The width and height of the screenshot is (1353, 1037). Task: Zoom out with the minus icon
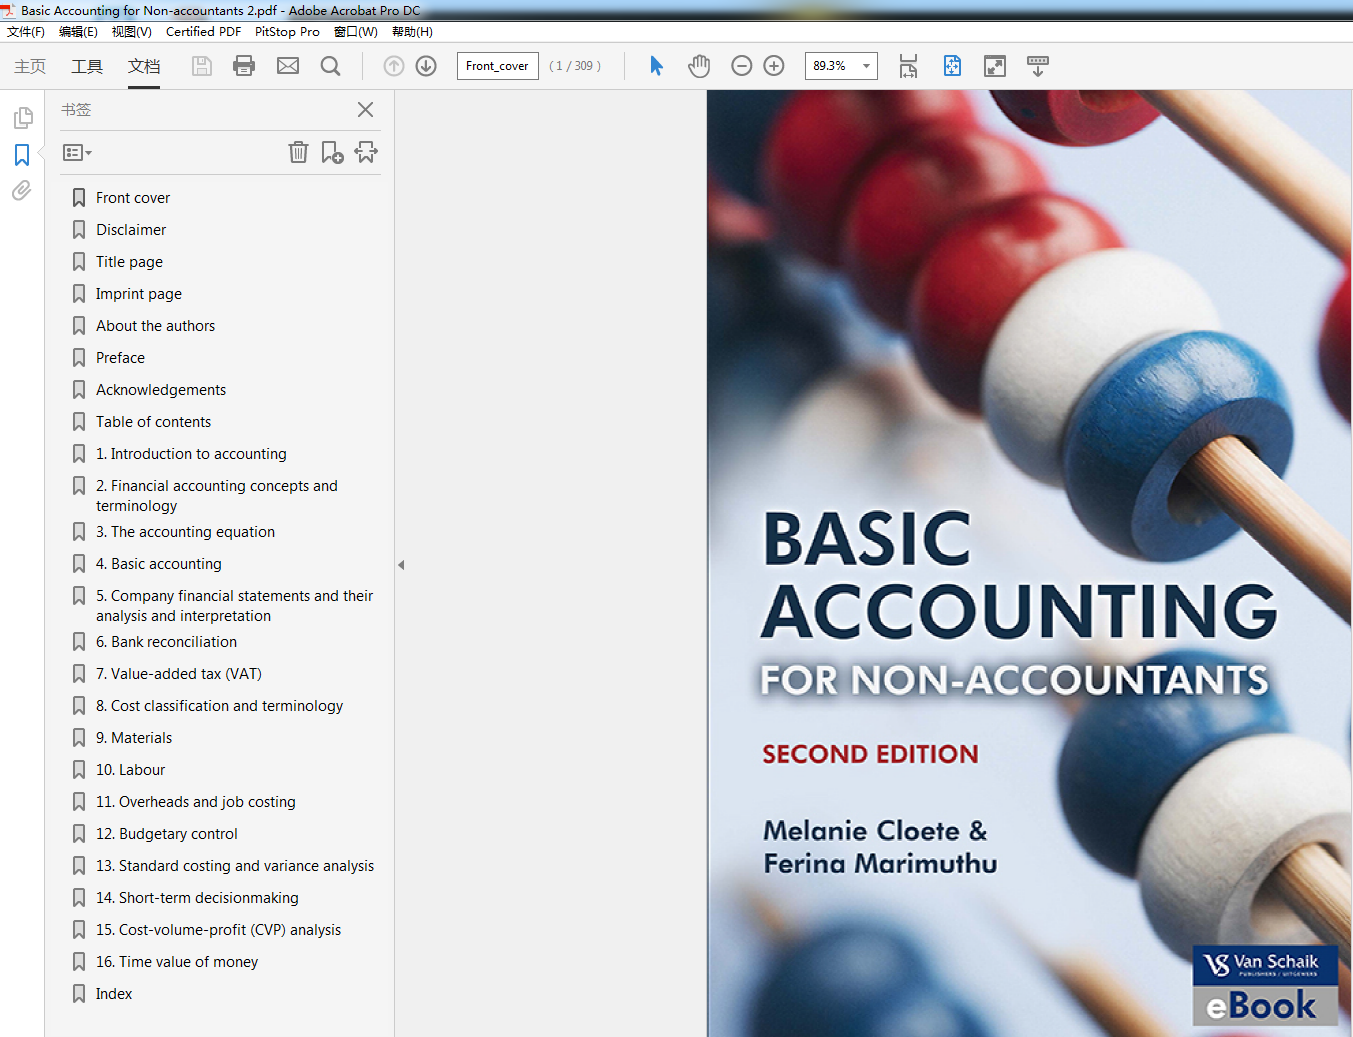[742, 66]
